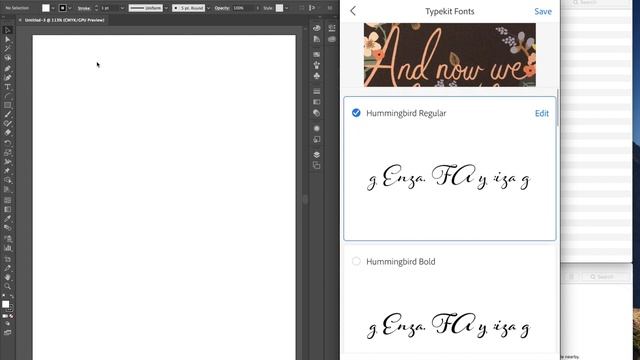Click the fill color swatch in control bar
Viewport: 640px width, 360px height.
click(x=46, y=8)
